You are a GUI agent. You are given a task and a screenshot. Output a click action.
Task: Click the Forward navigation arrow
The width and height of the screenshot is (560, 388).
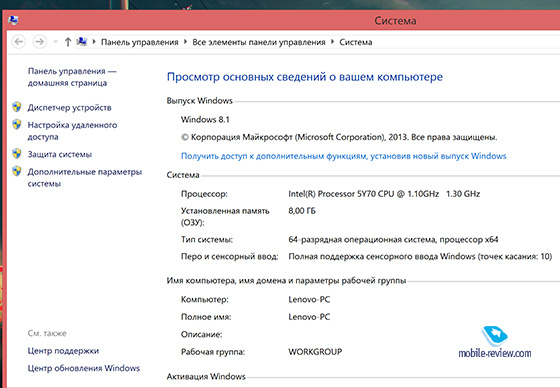pyautogui.click(x=39, y=42)
